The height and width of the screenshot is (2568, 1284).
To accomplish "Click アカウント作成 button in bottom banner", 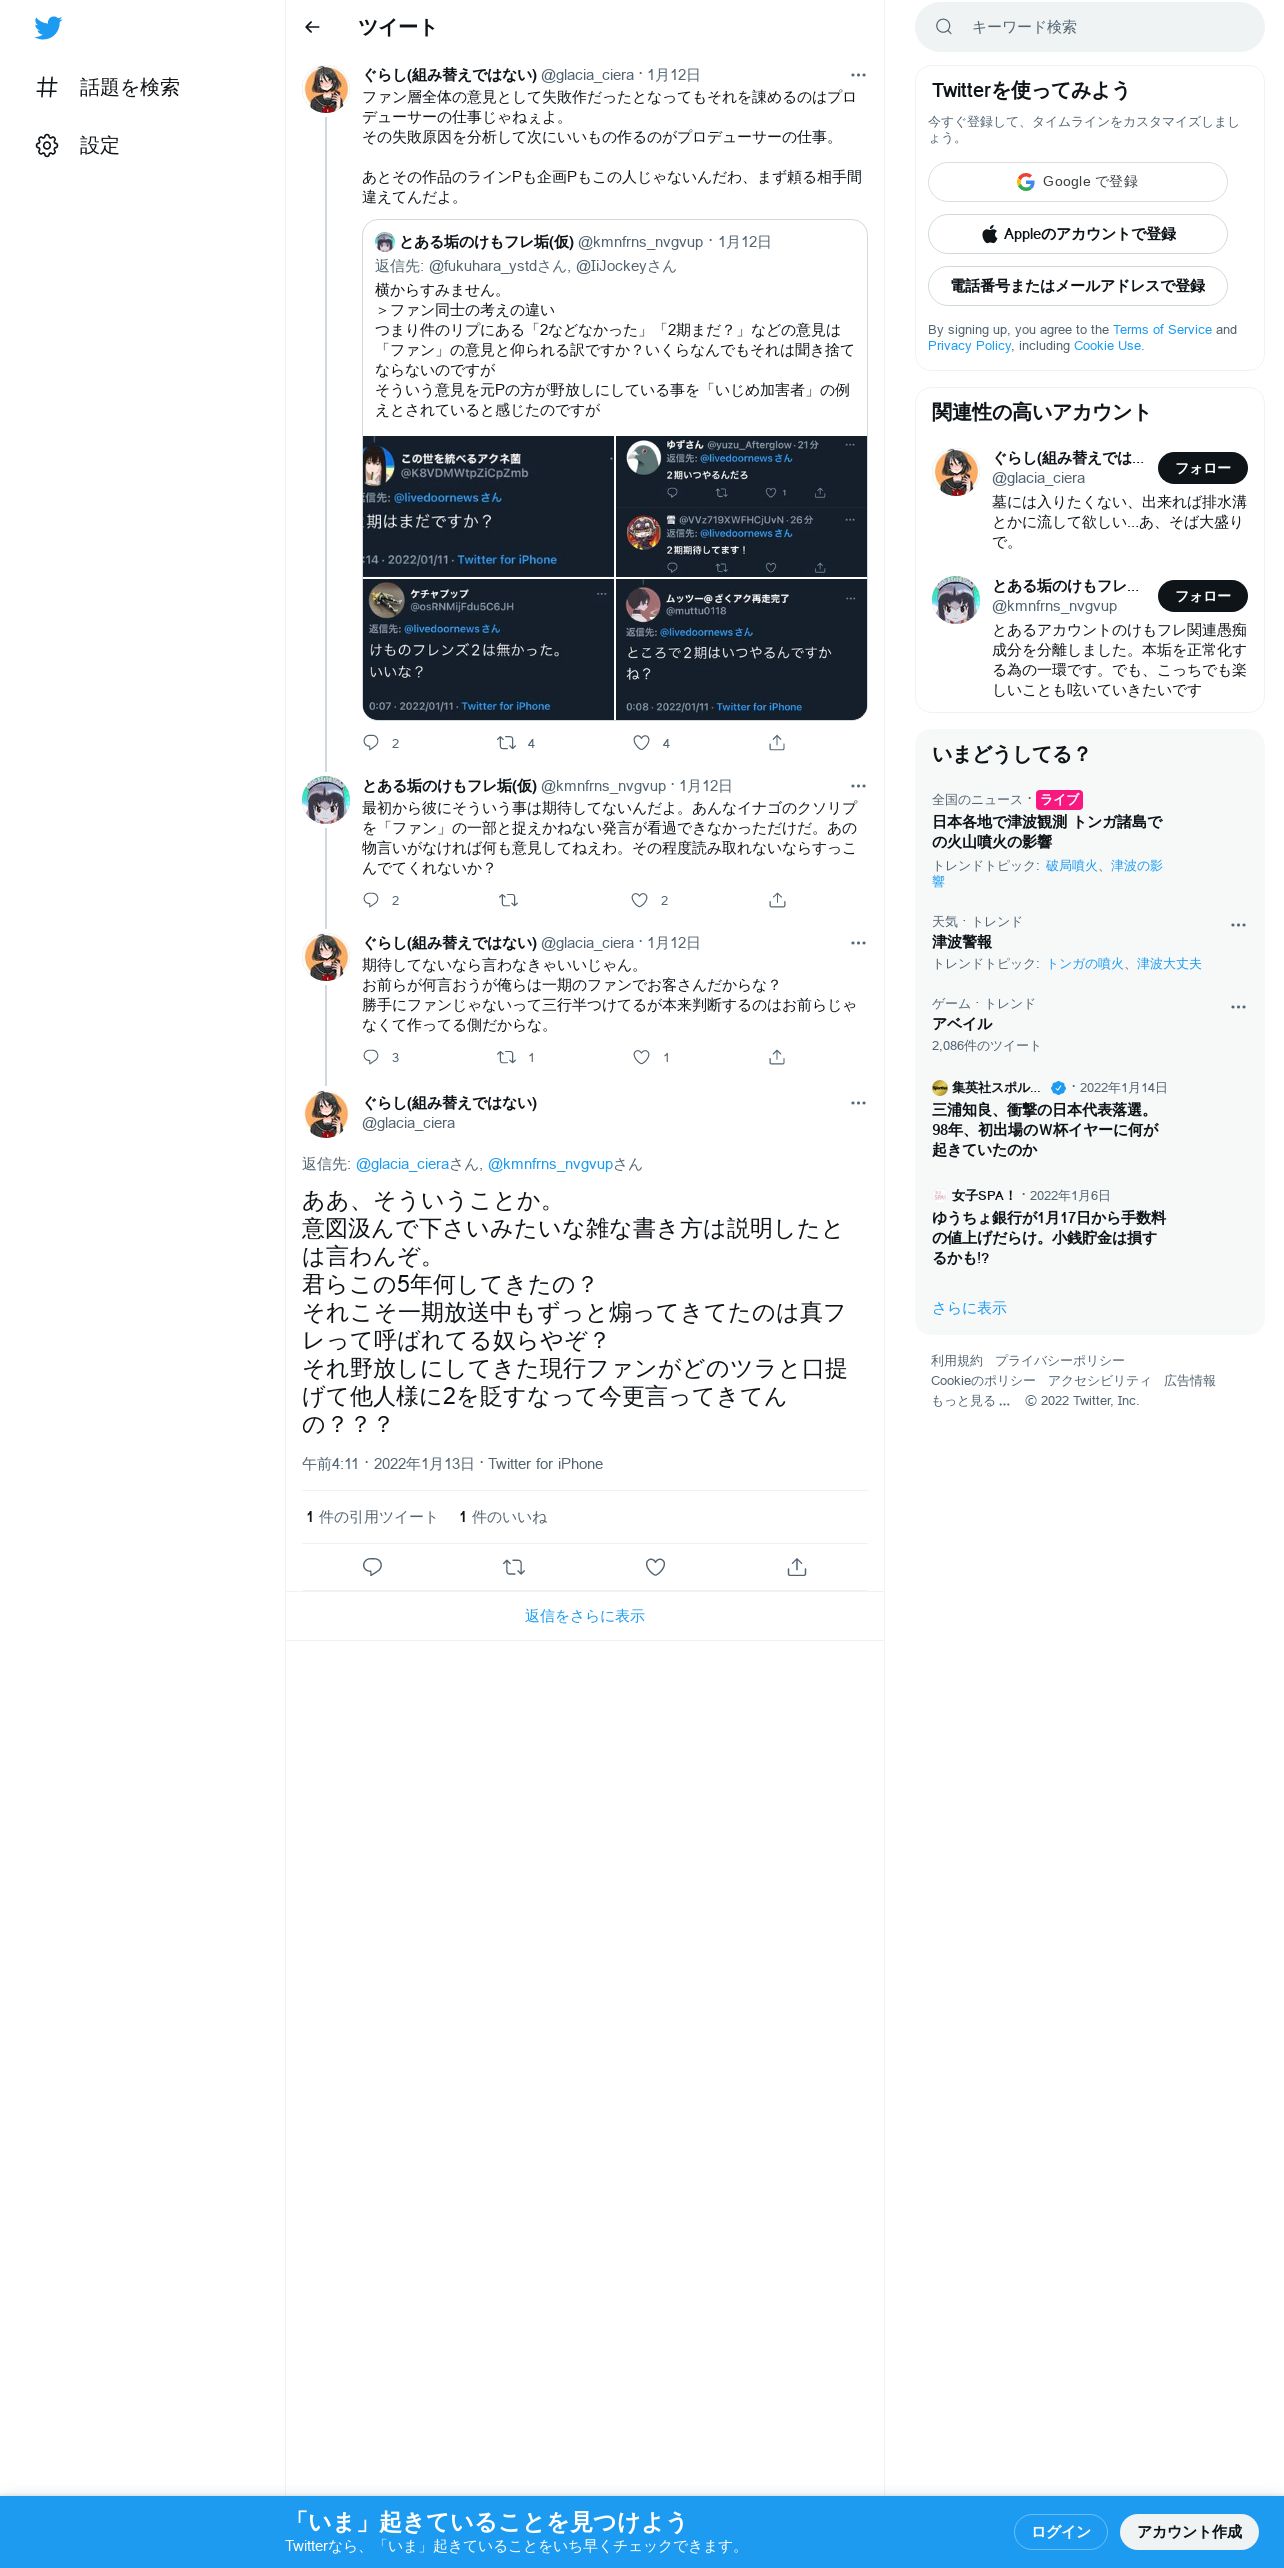I will point(1189,2531).
